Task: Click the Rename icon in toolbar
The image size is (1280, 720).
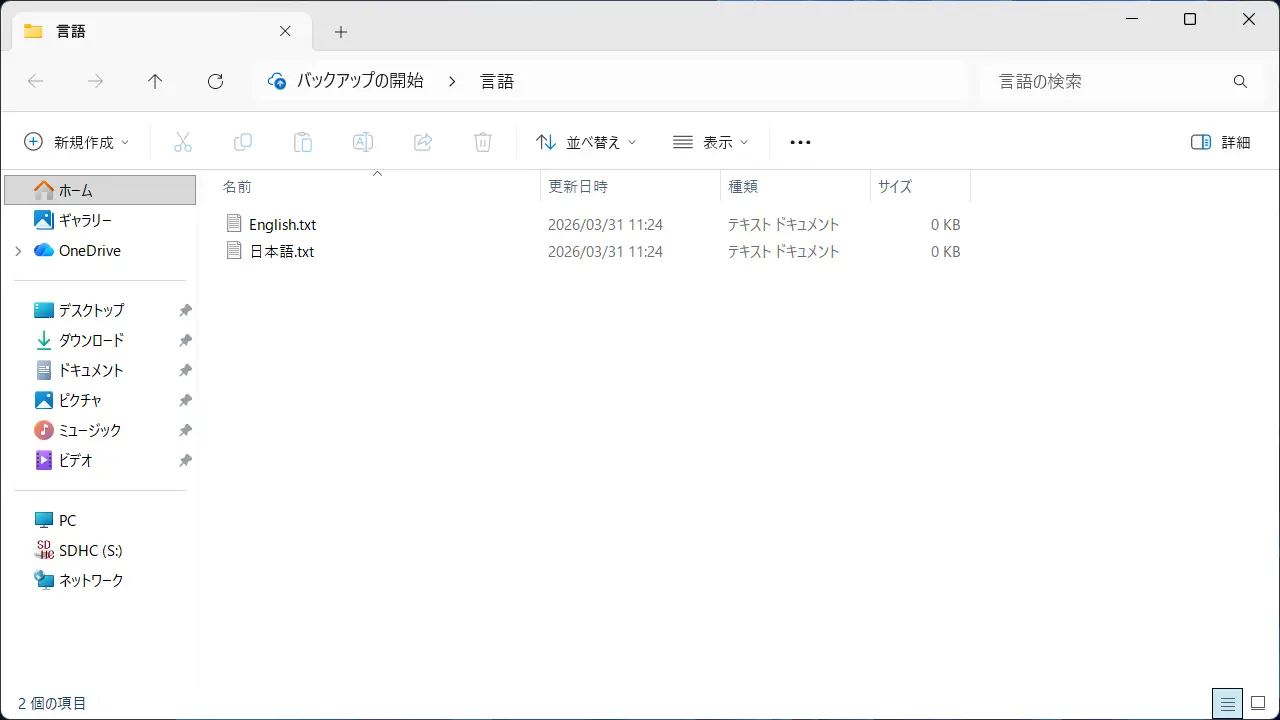Action: [x=363, y=142]
